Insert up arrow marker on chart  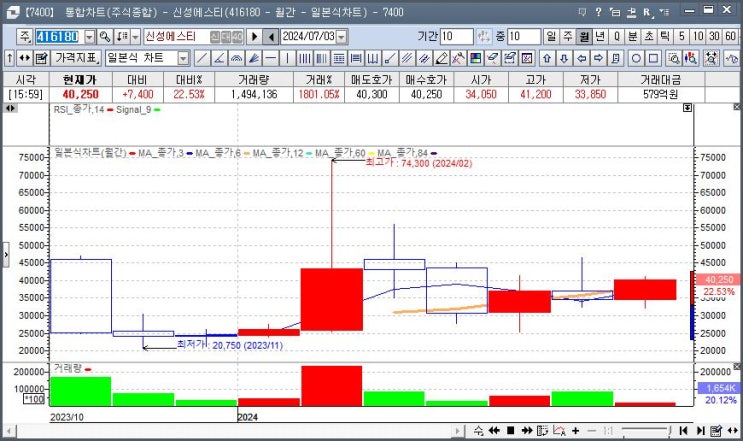(x=547, y=58)
